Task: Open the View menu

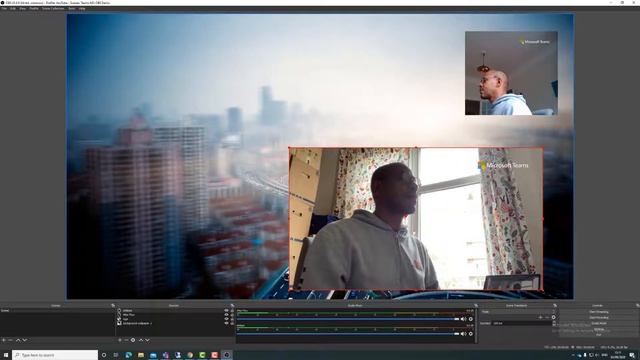Action: (22, 8)
